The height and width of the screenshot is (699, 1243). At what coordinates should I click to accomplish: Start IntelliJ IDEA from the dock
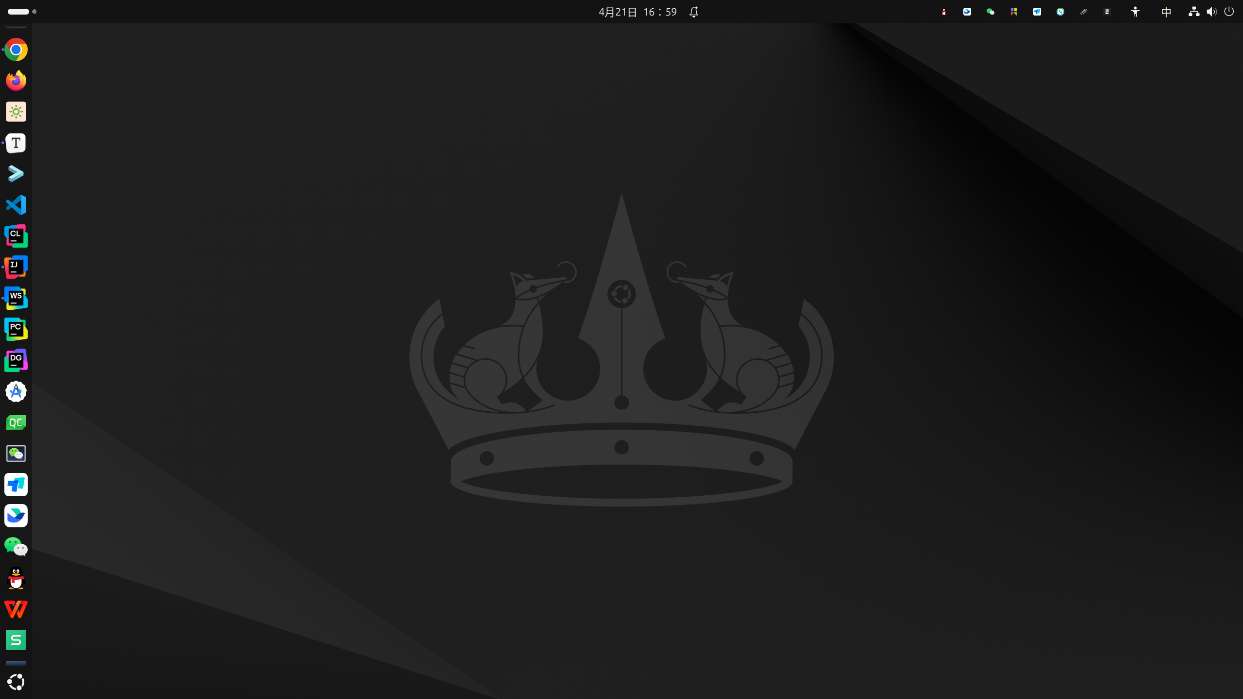[16, 267]
